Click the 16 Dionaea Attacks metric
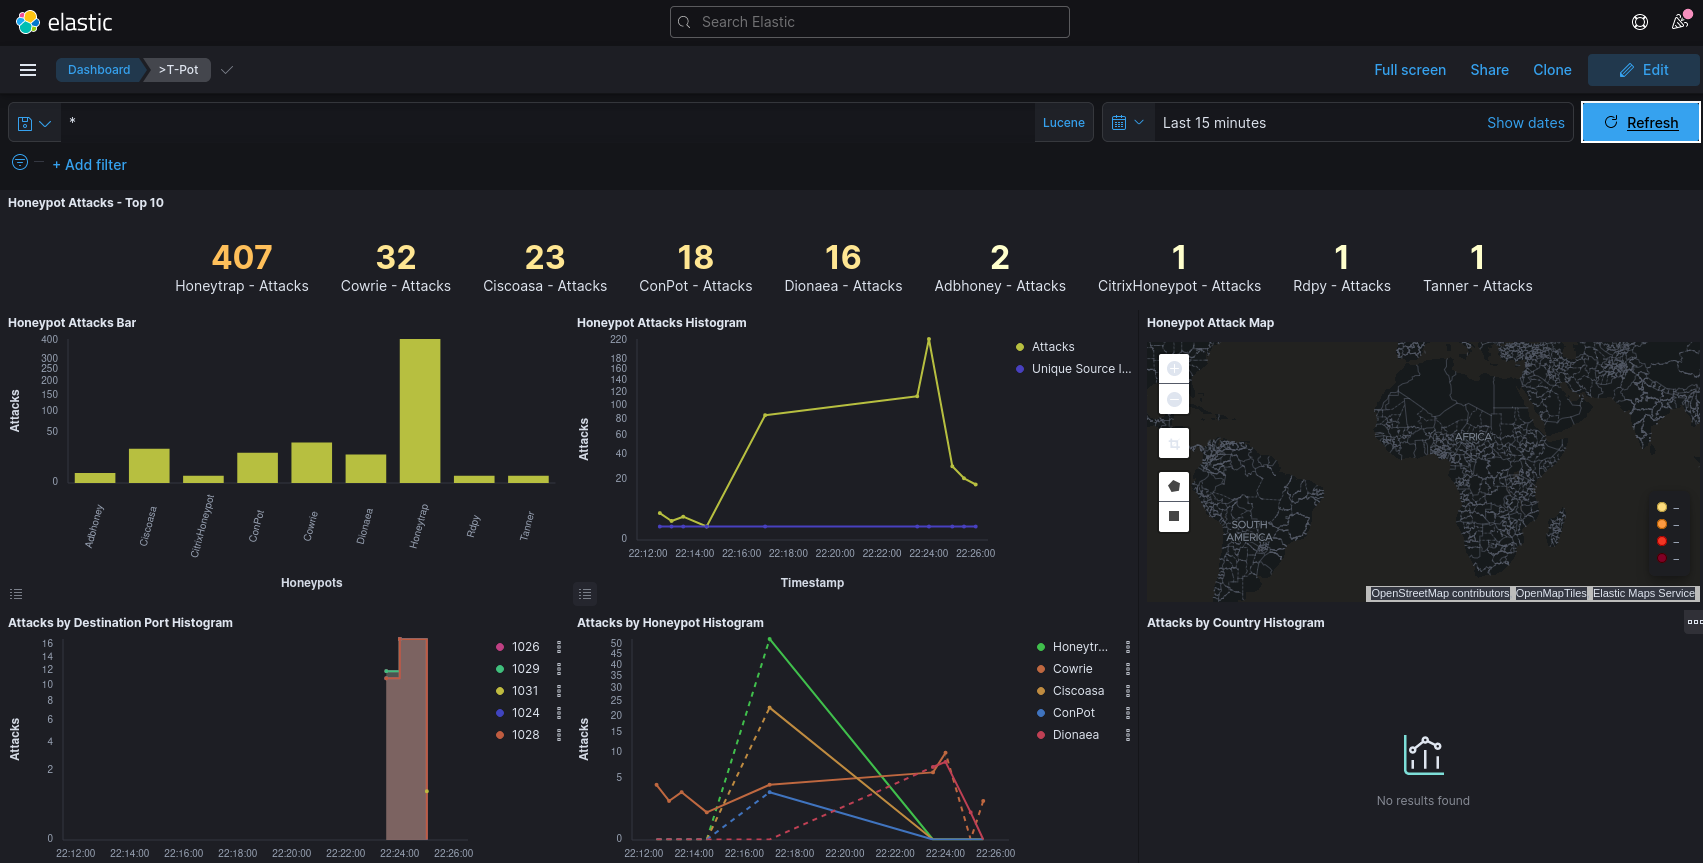Screen dimensions: 1703x863 (x=843, y=268)
